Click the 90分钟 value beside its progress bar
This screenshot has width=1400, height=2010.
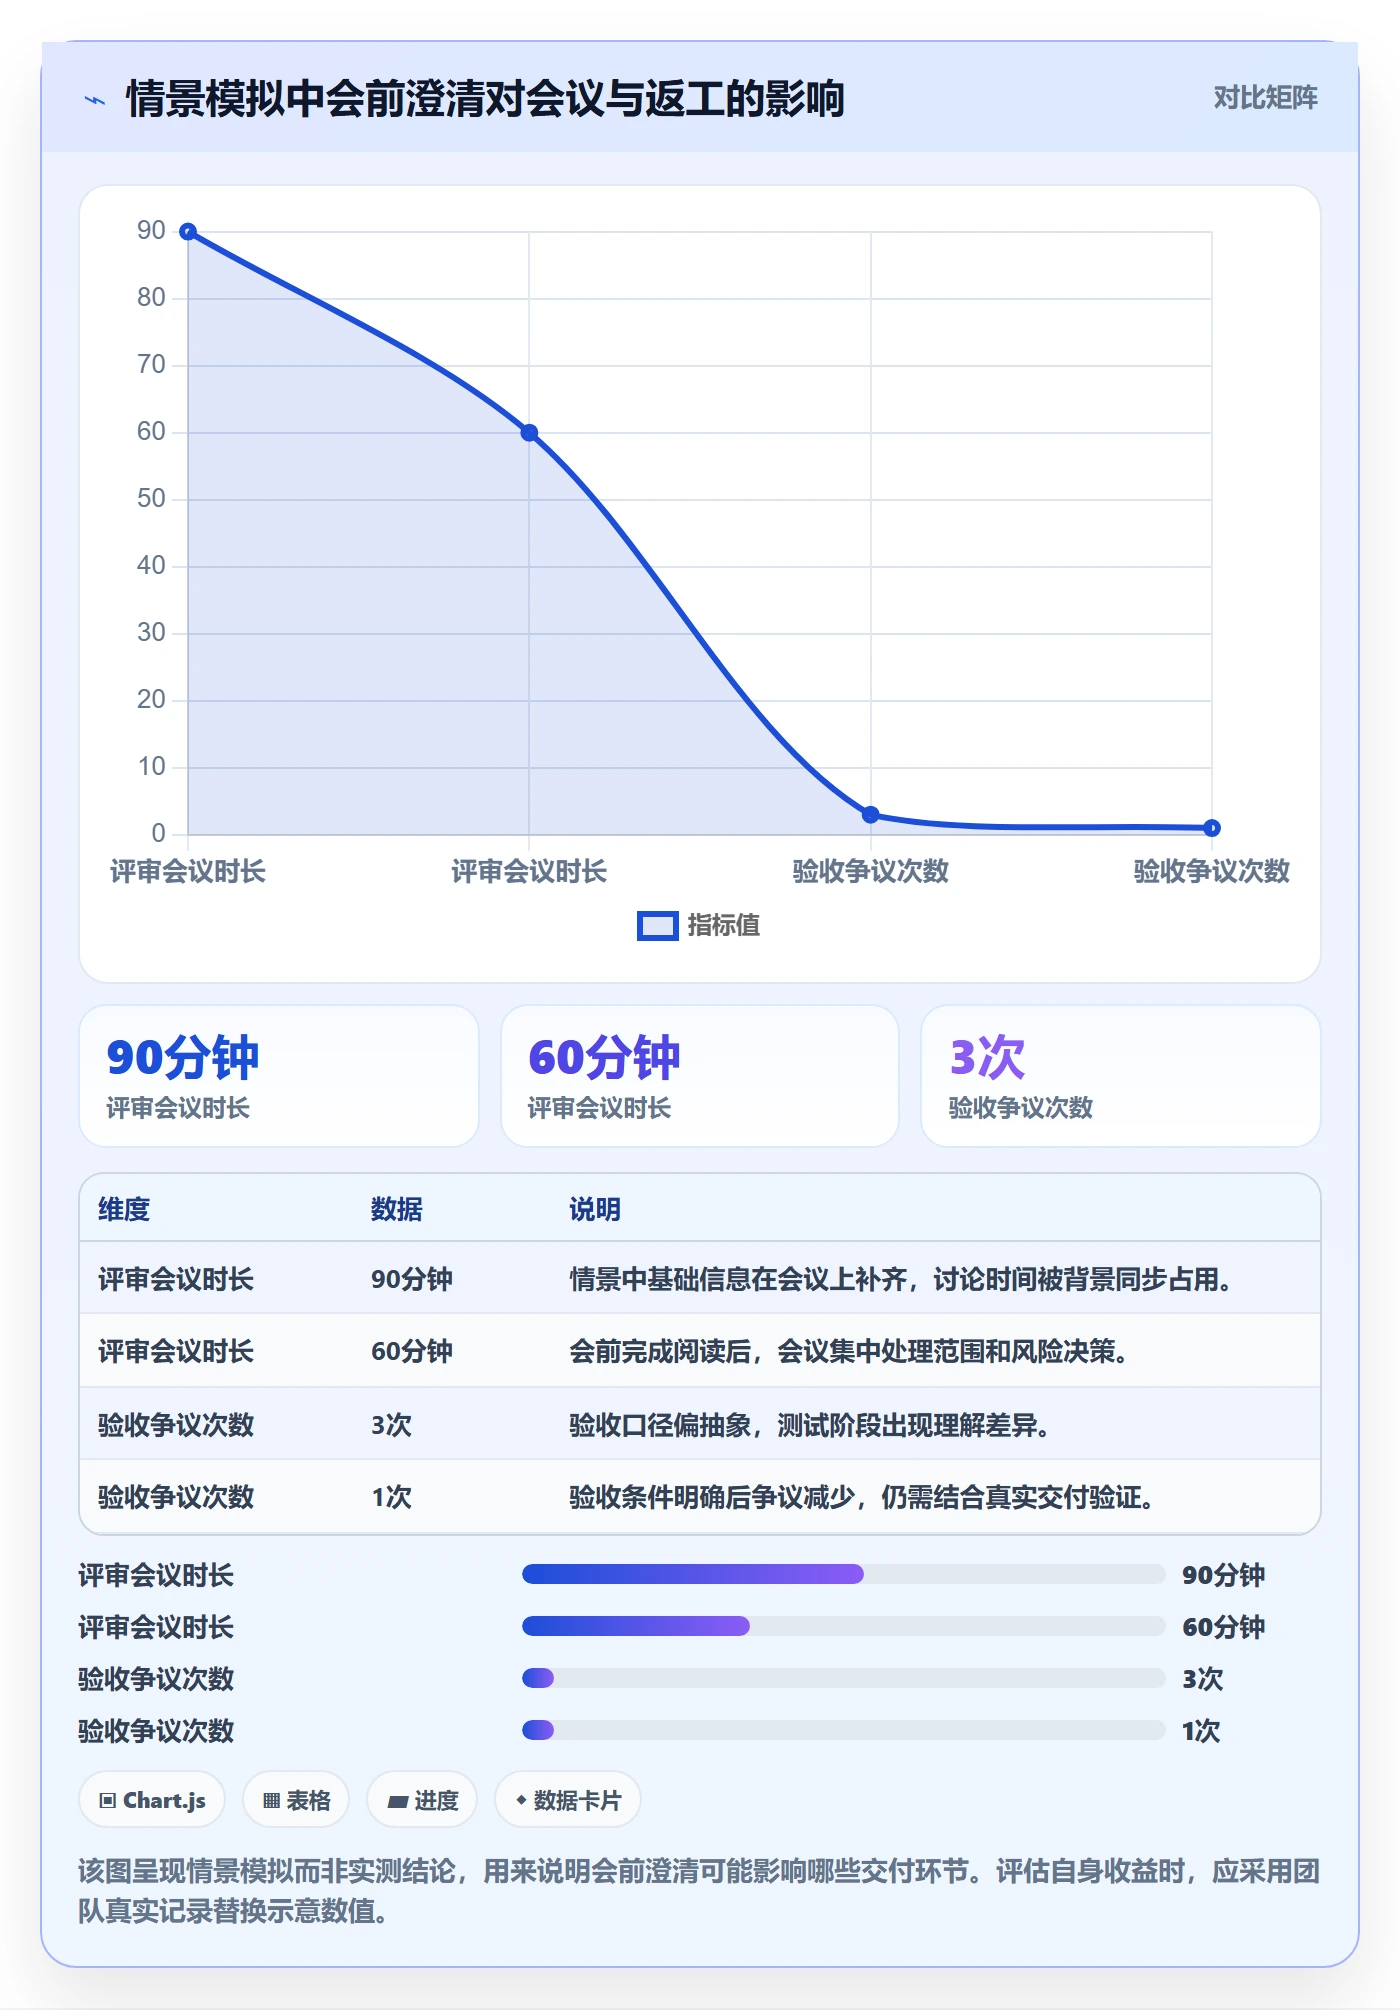tap(1224, 1576)
